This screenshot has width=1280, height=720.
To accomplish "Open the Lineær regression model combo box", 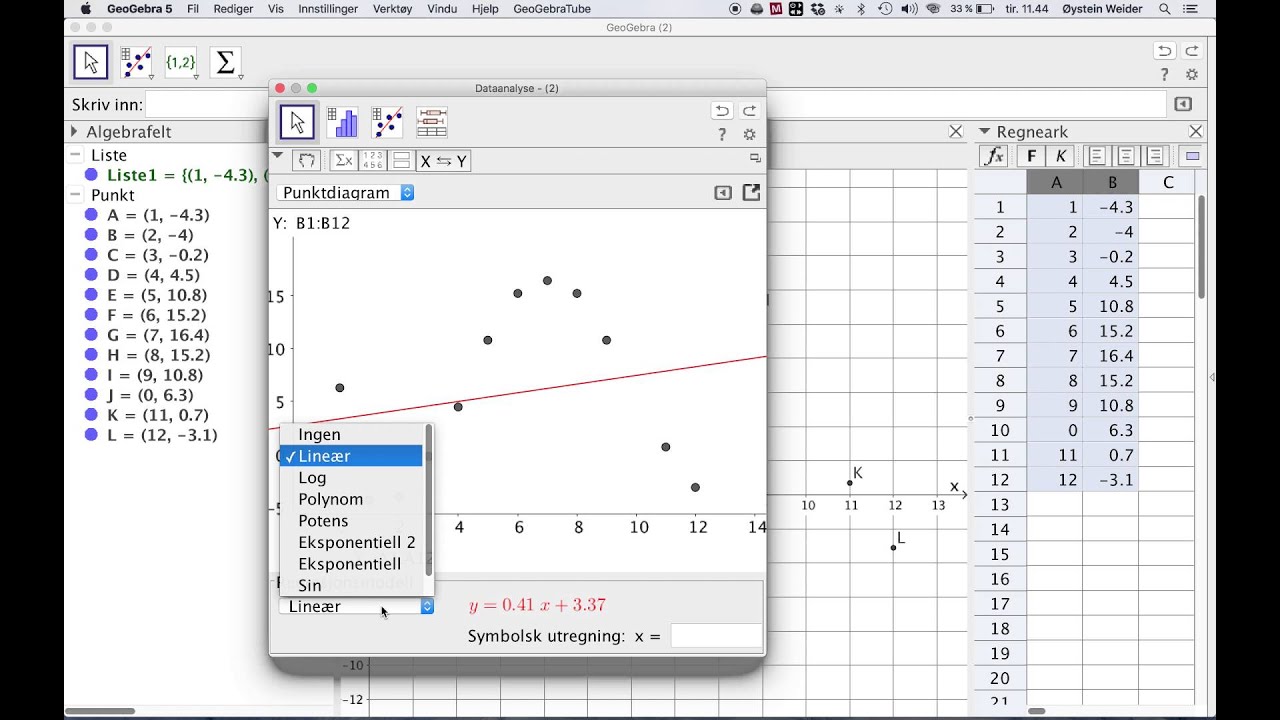I will click(x=356, y=606).
